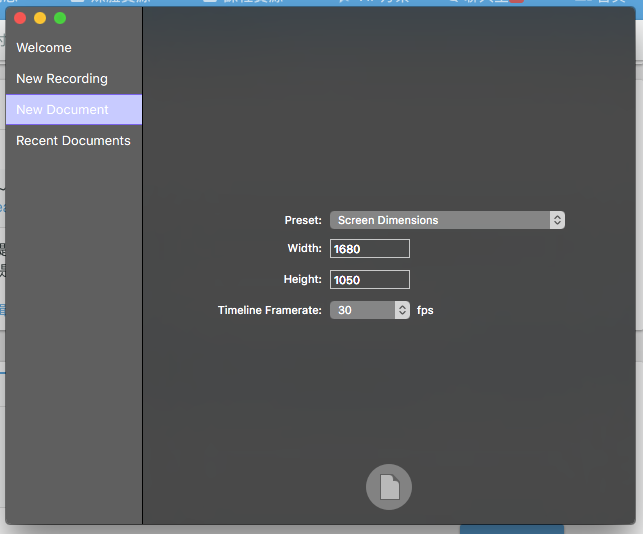The image size is (643, 534).
Task: Click the Height label text
Action: pos(302,280)
